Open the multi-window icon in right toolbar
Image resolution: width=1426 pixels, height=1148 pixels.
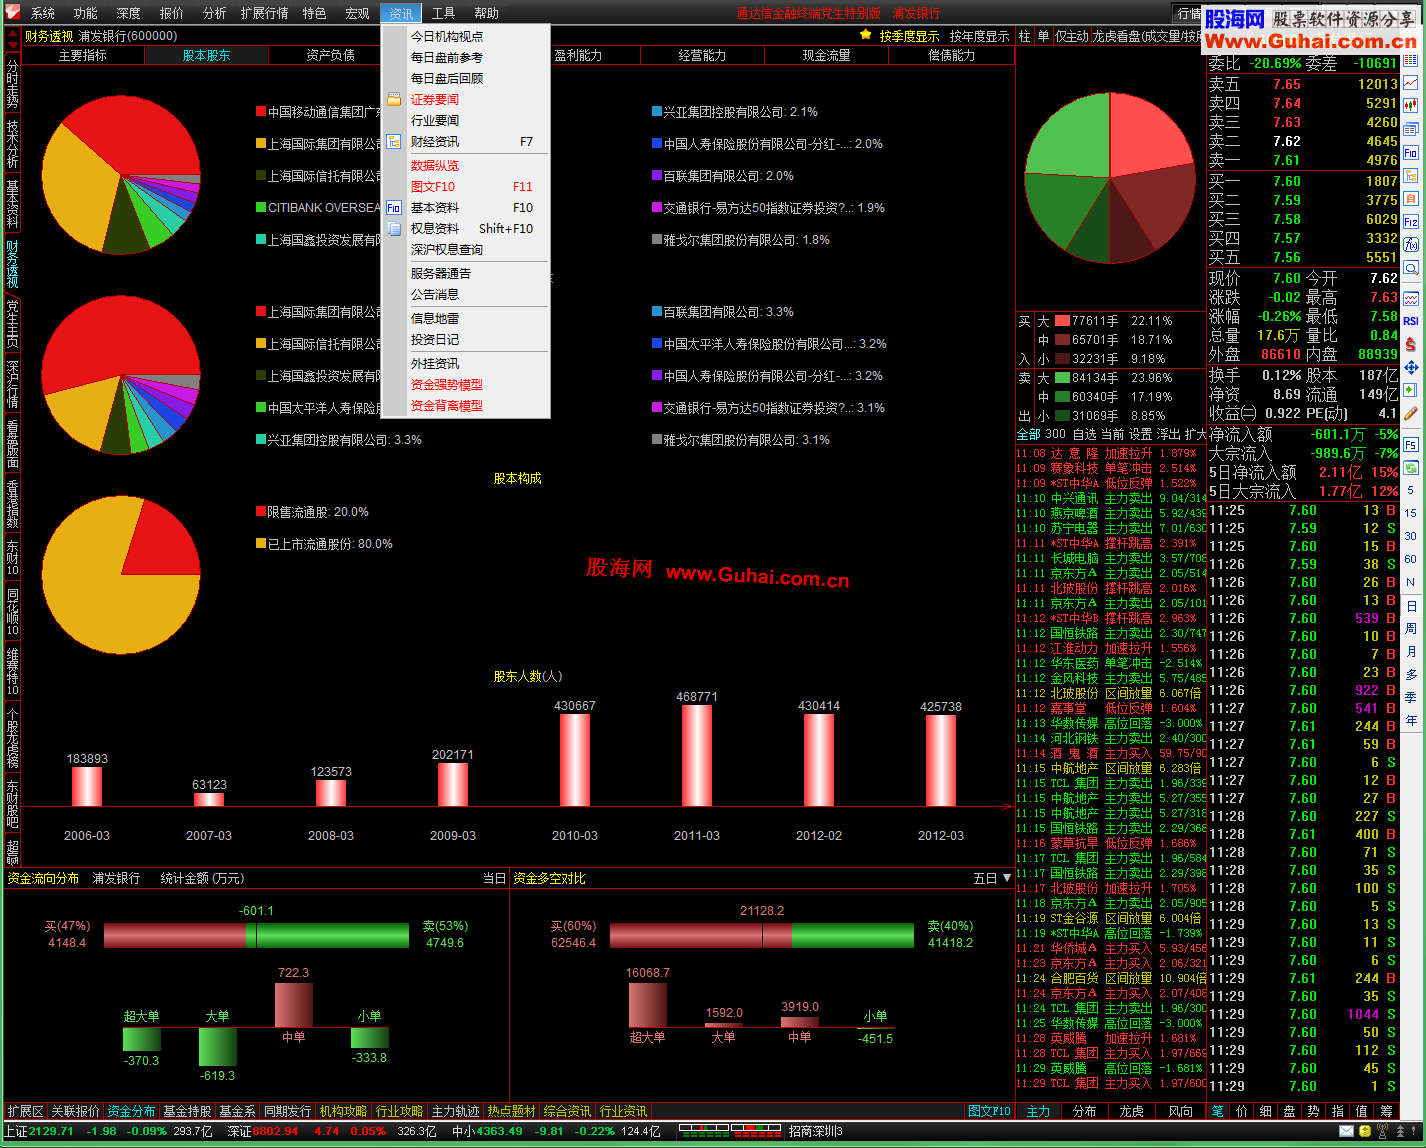[1410, 129]
